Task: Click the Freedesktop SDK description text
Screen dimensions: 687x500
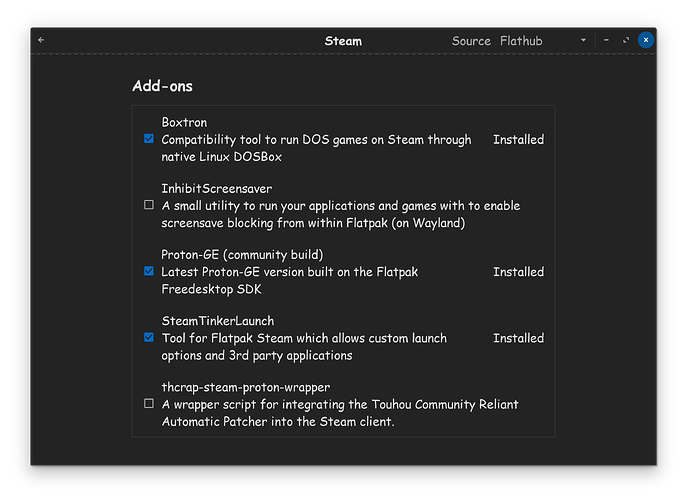Action: (x=290, y=280)
